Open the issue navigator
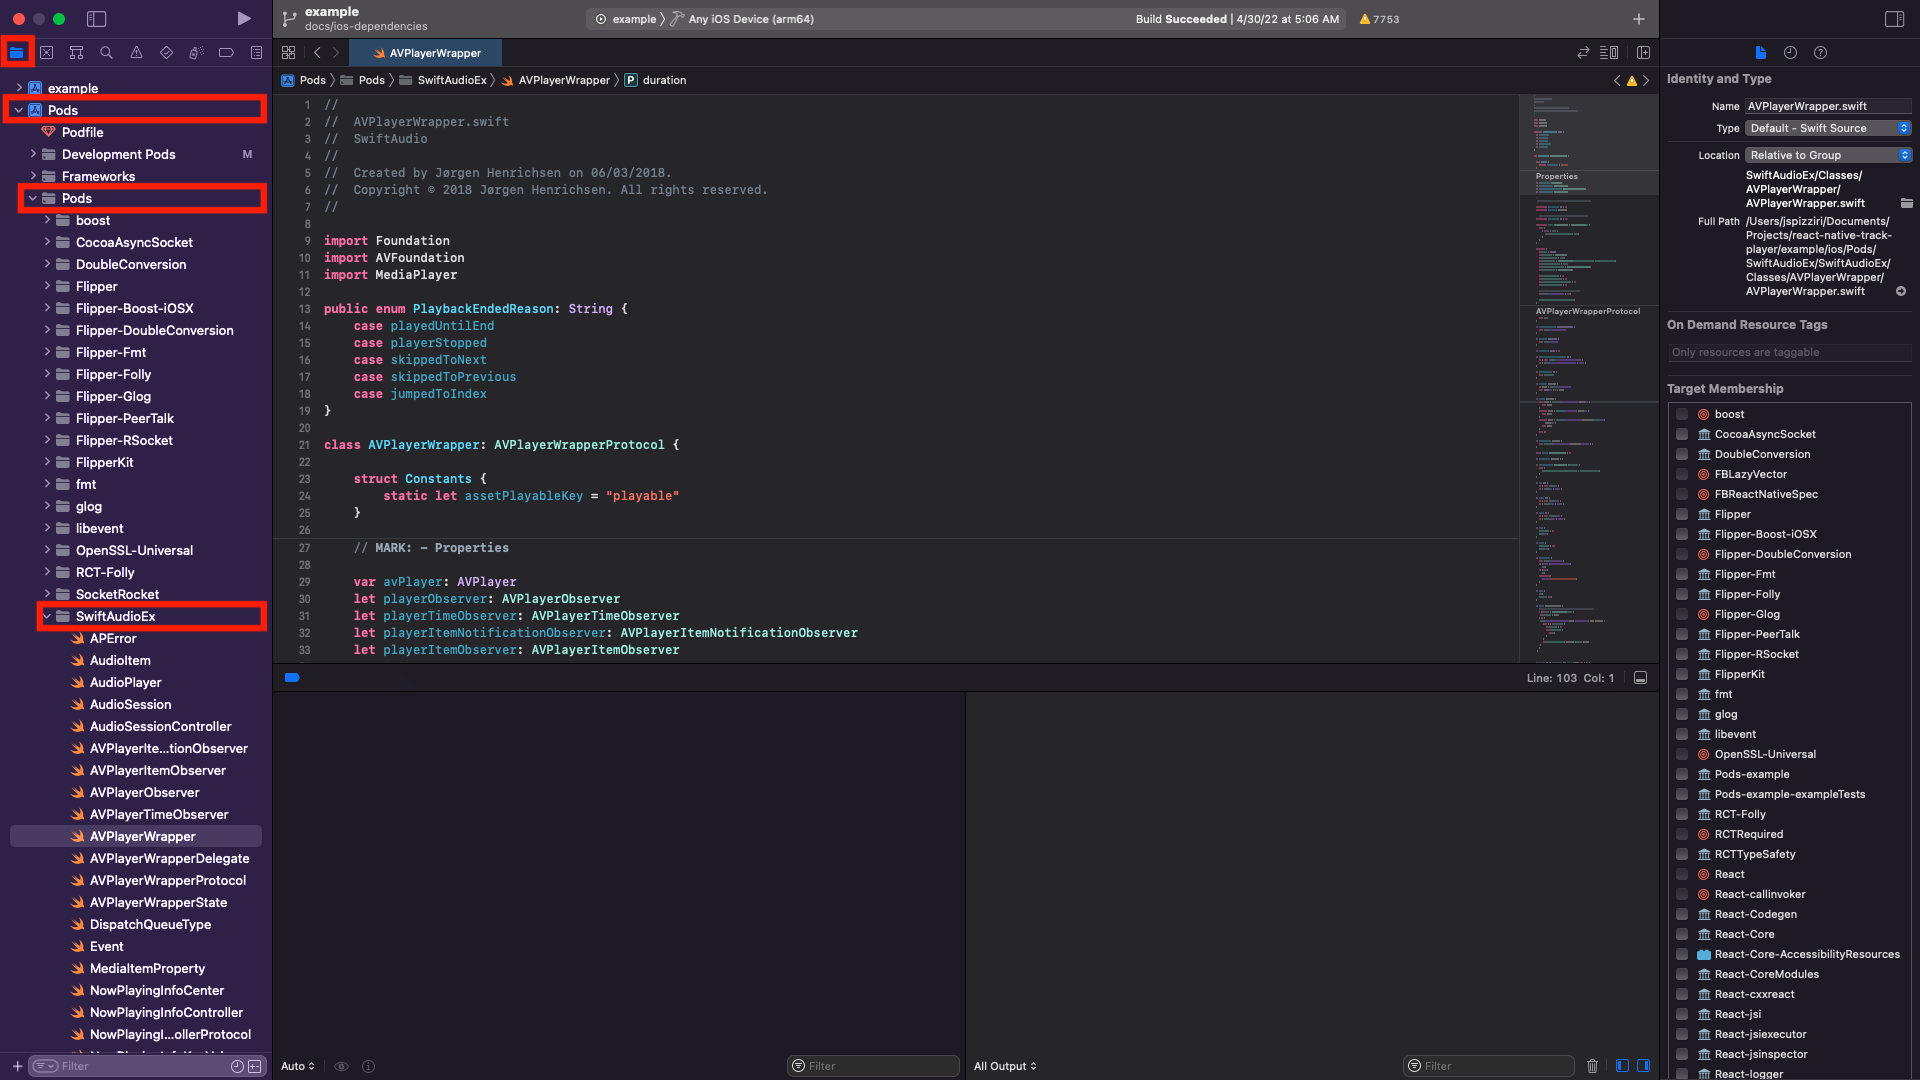This screenshot has width=1920, height=1080. (x=137, y=52)
